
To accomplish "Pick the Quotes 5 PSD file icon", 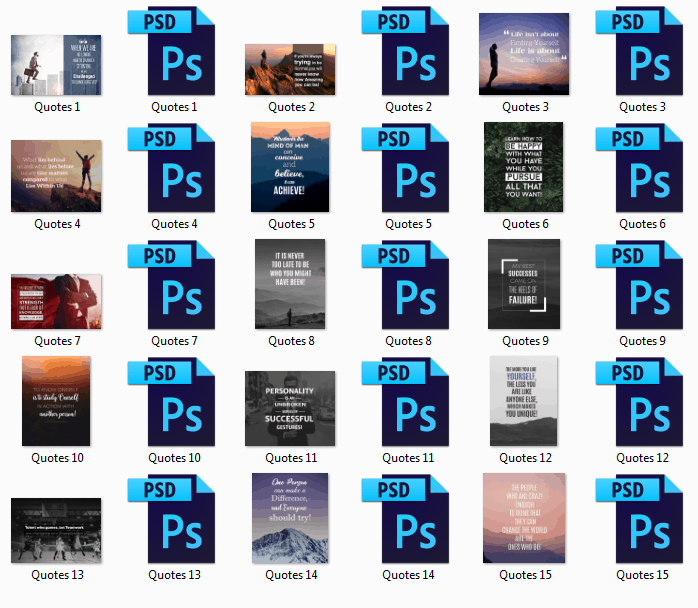I will coord(404,168).
